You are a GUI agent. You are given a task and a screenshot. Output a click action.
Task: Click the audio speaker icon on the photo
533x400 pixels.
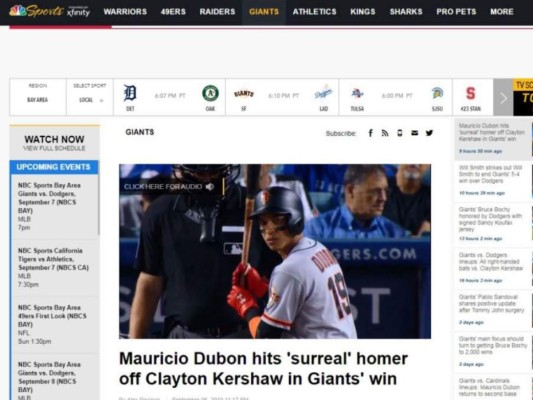(210, 186)
